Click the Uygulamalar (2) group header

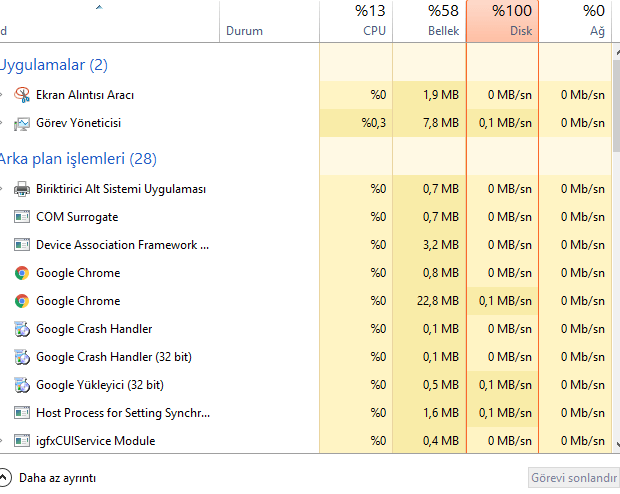[53, 65]
